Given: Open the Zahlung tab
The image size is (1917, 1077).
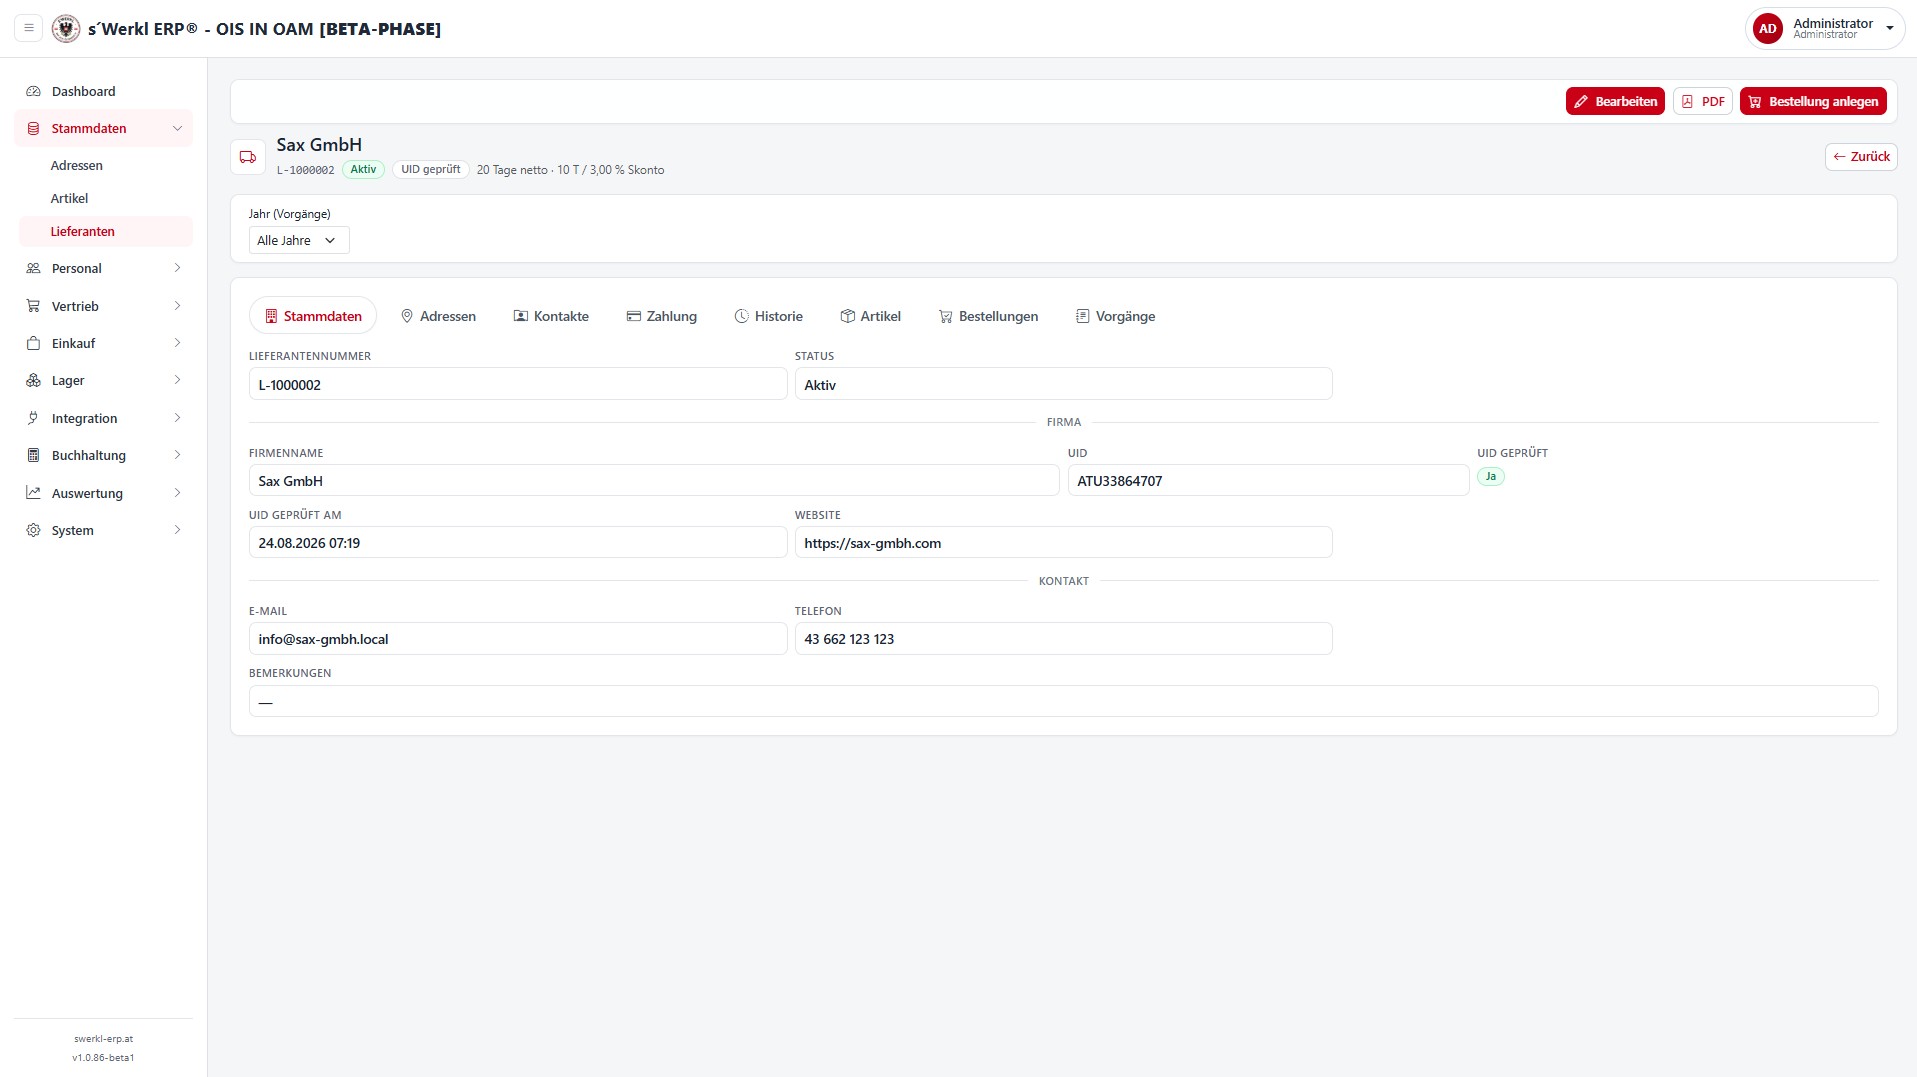Looking at the screenshot, I should 661,316.
